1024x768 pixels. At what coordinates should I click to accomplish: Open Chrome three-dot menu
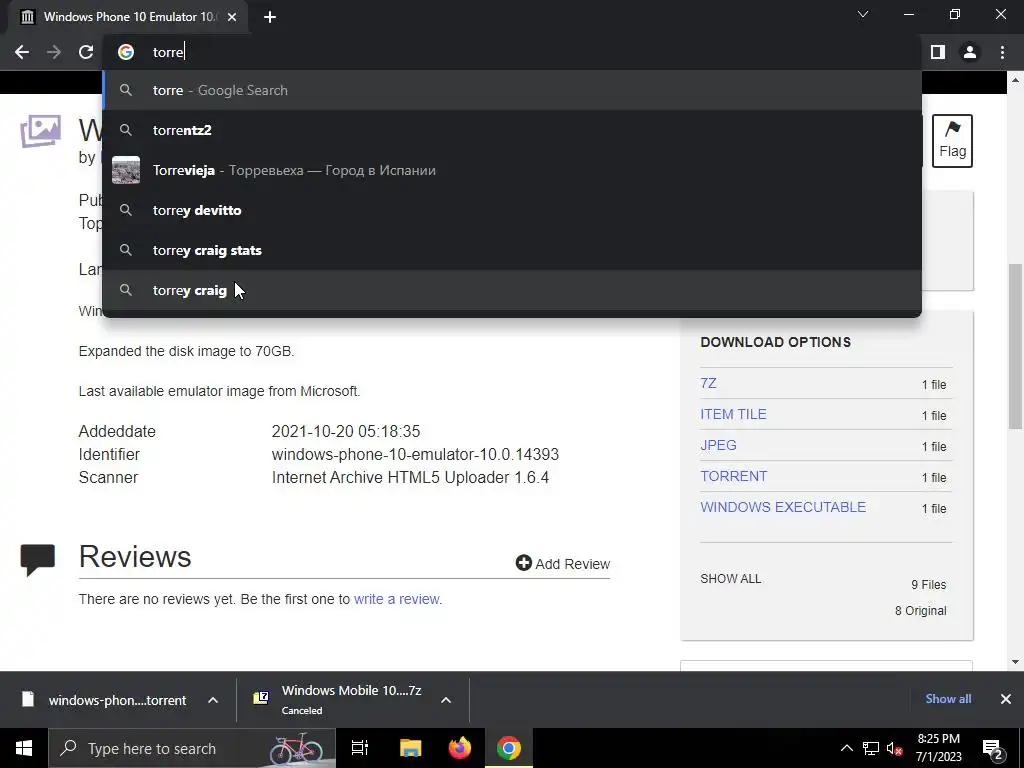point(1002,52)
